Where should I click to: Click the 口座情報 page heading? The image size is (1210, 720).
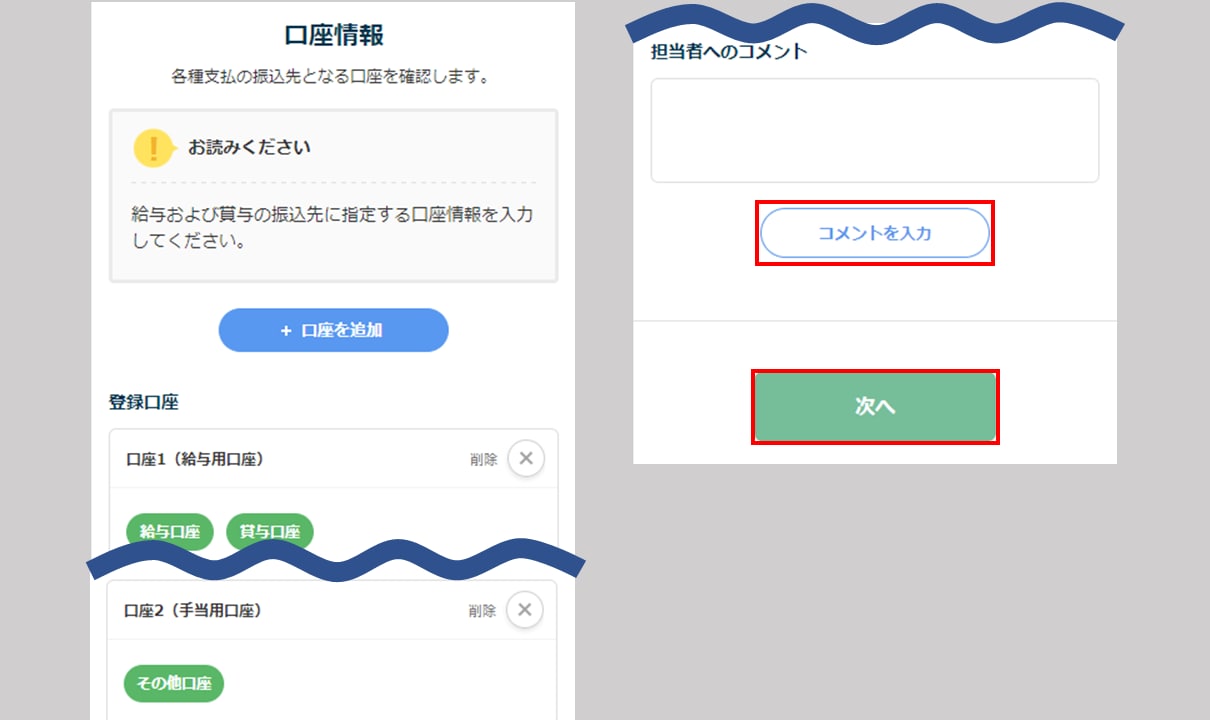click(334, 35)
